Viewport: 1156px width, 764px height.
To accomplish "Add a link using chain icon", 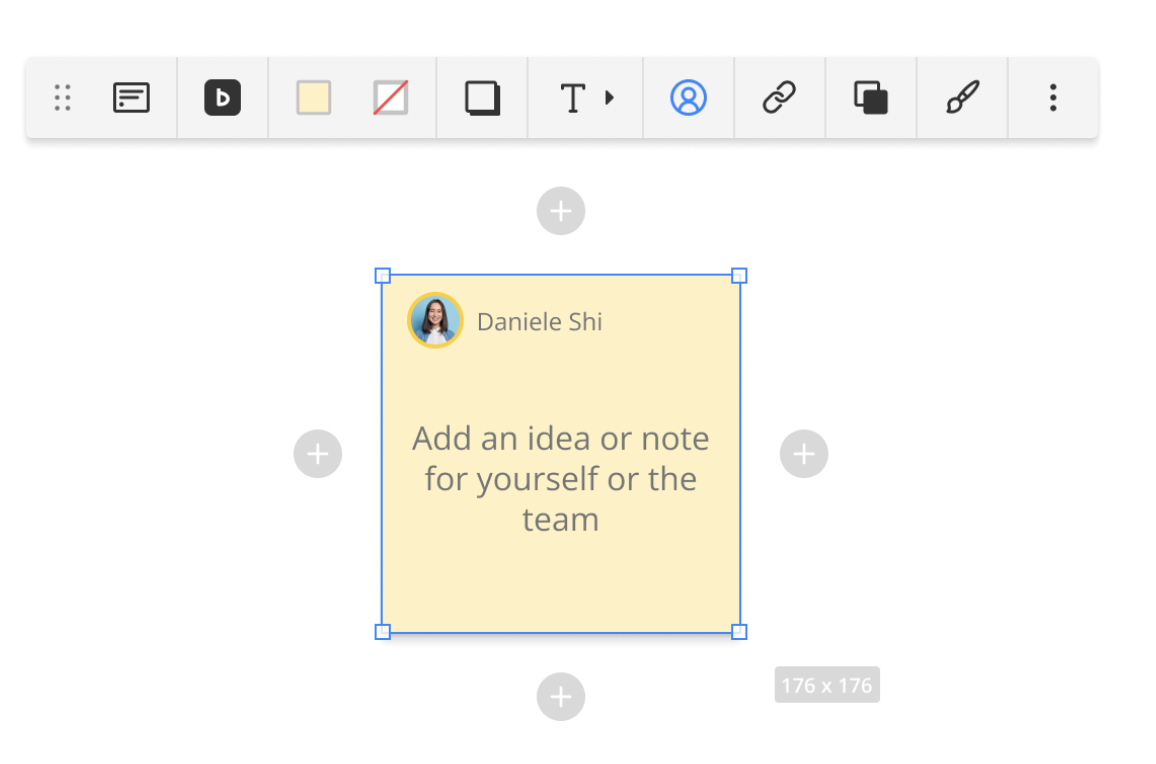I will point(779,98).
